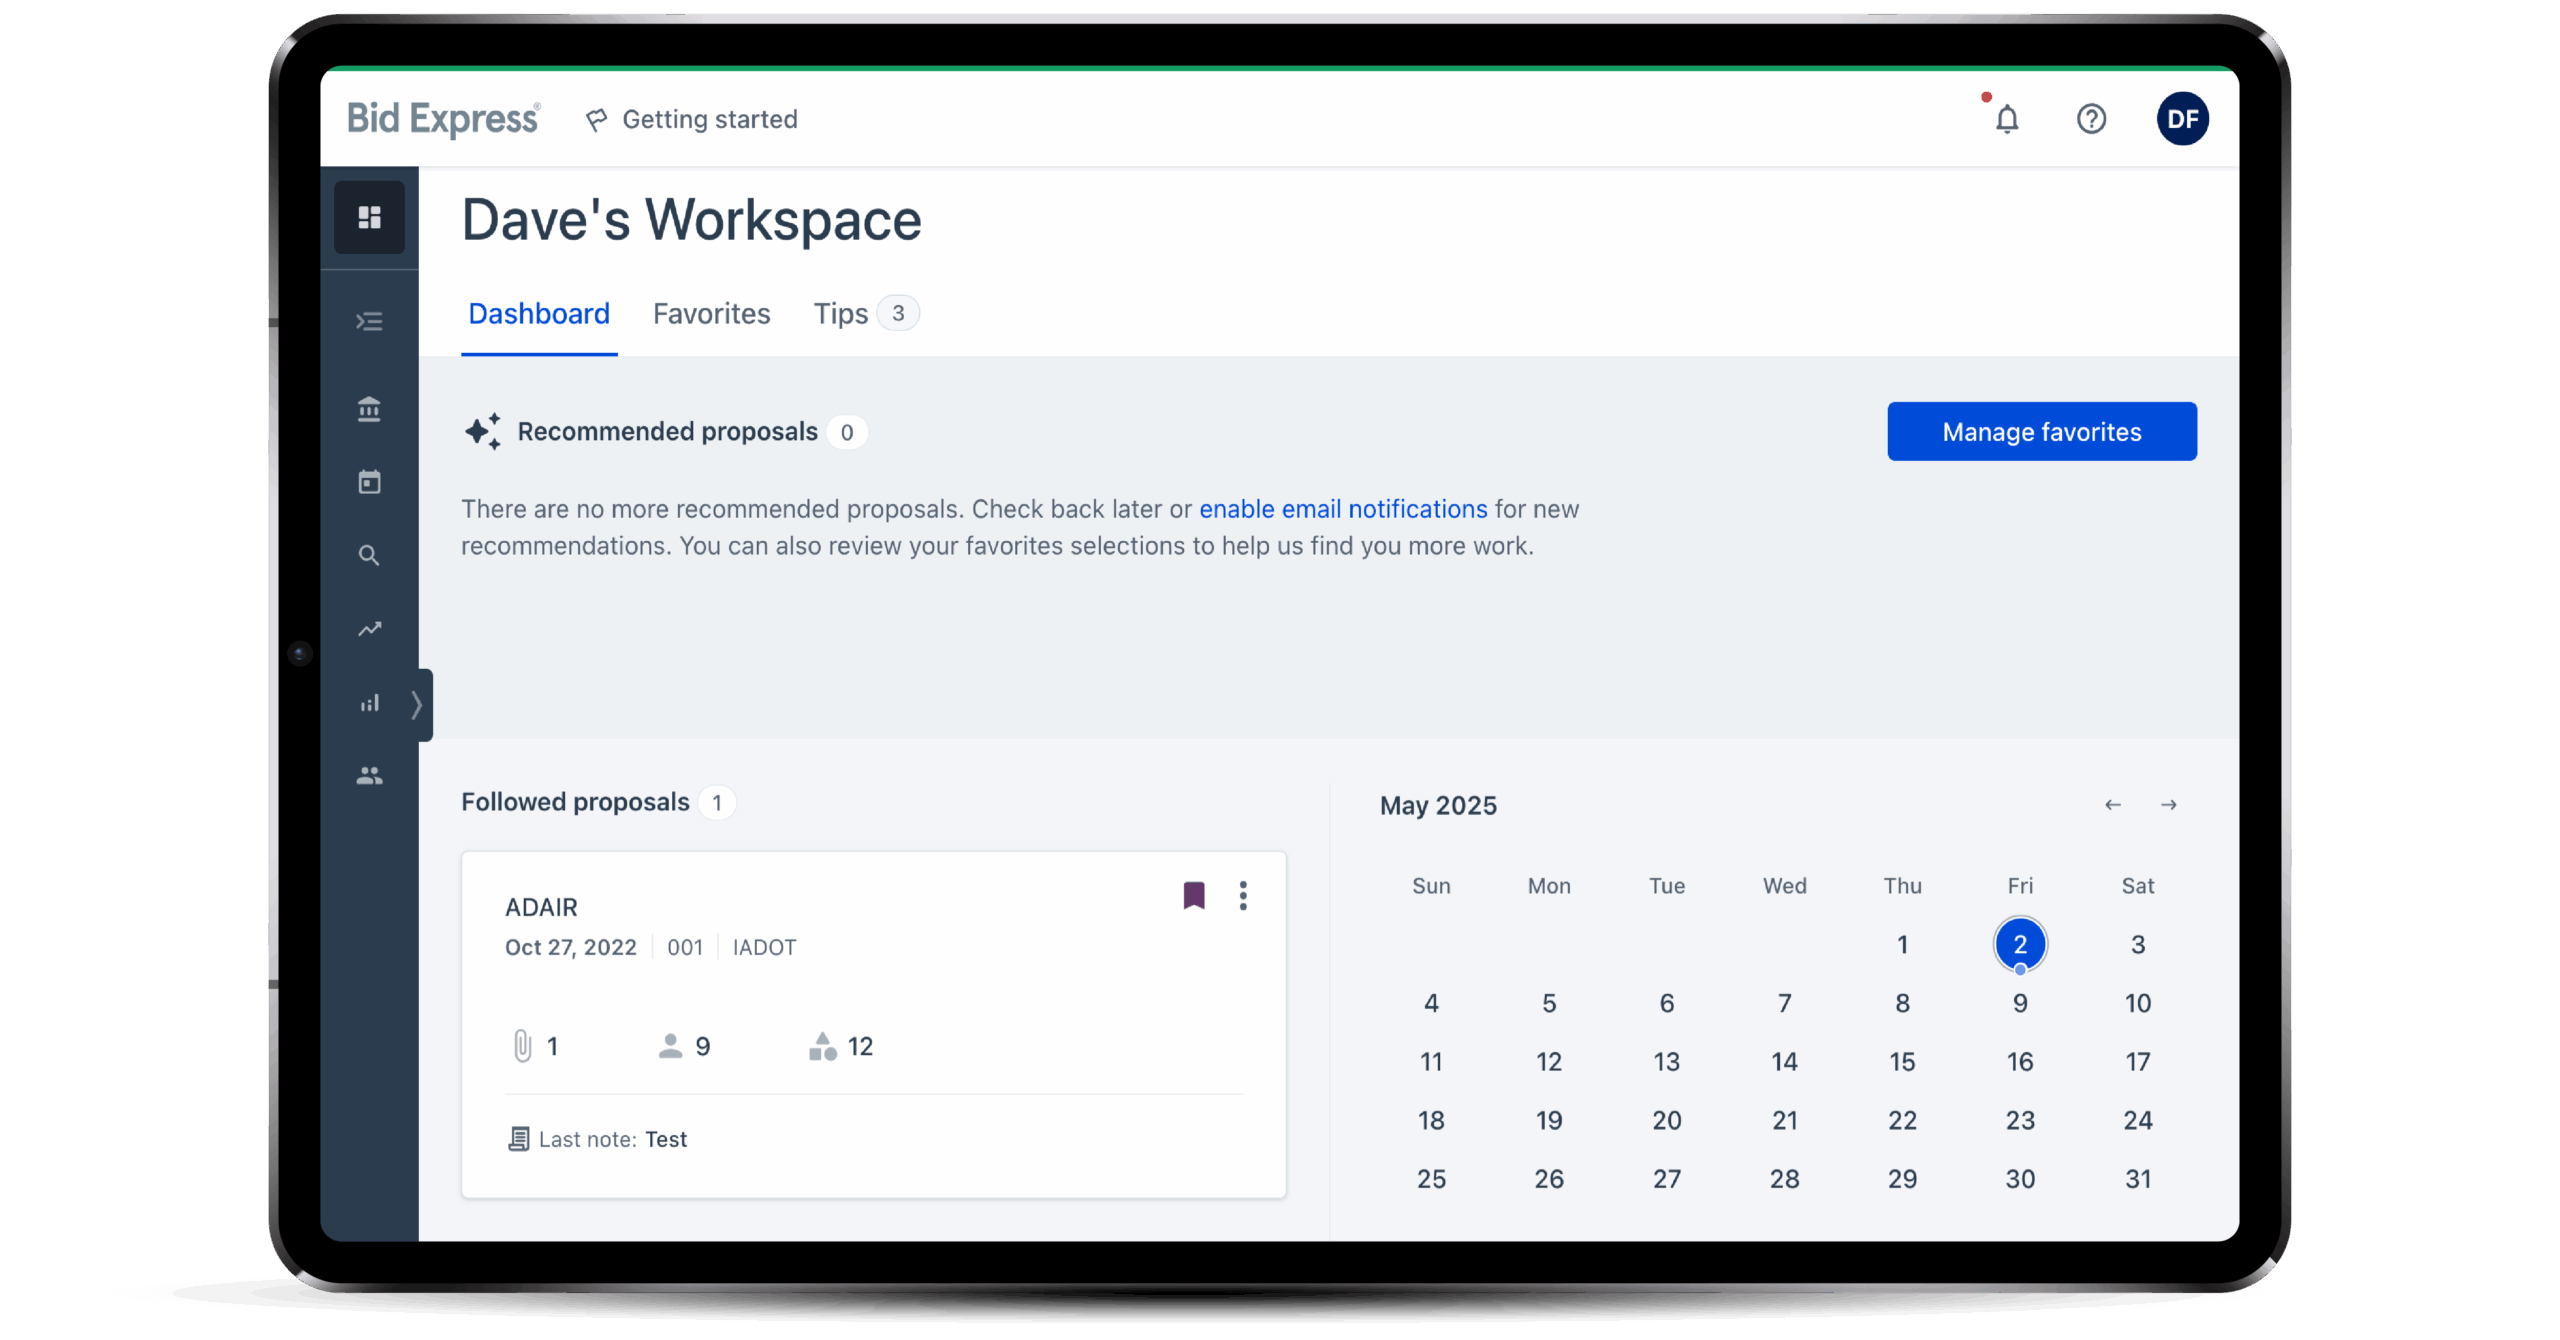
Task: Click the Manage favorites button
Action: click(x=2041, y=432)
